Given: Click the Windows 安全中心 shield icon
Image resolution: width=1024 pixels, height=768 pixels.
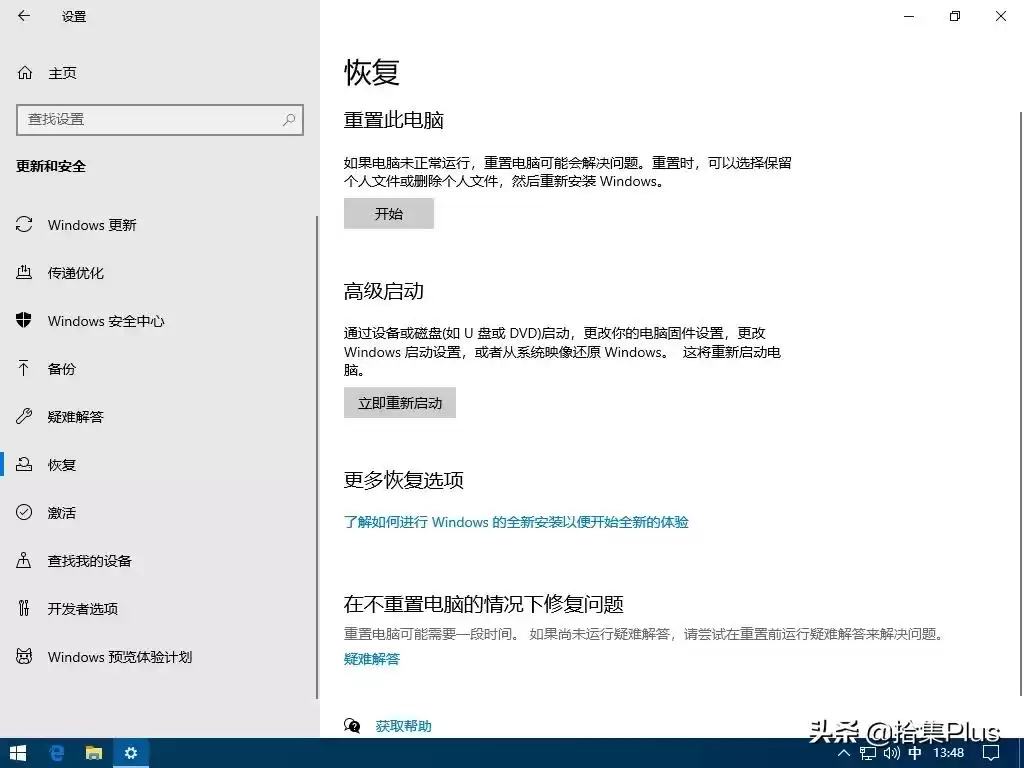Looking at the screenshot, I should tap(24, 320).
